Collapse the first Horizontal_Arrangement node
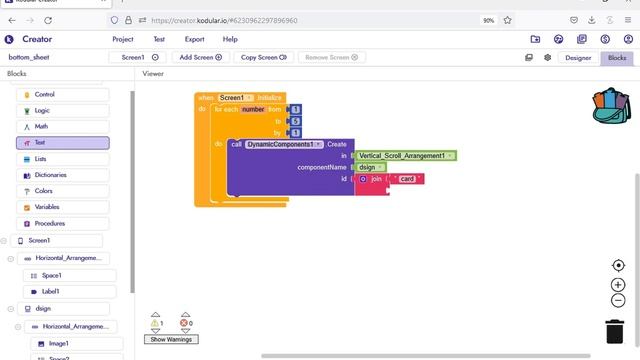The image size is (640, 360). (11, 258)
